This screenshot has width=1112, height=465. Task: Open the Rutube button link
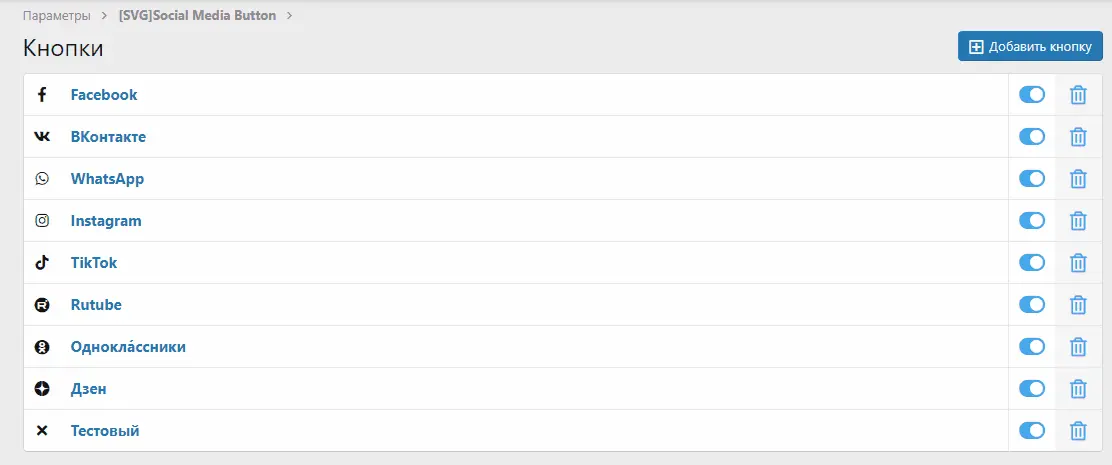(x=96, y=305)
